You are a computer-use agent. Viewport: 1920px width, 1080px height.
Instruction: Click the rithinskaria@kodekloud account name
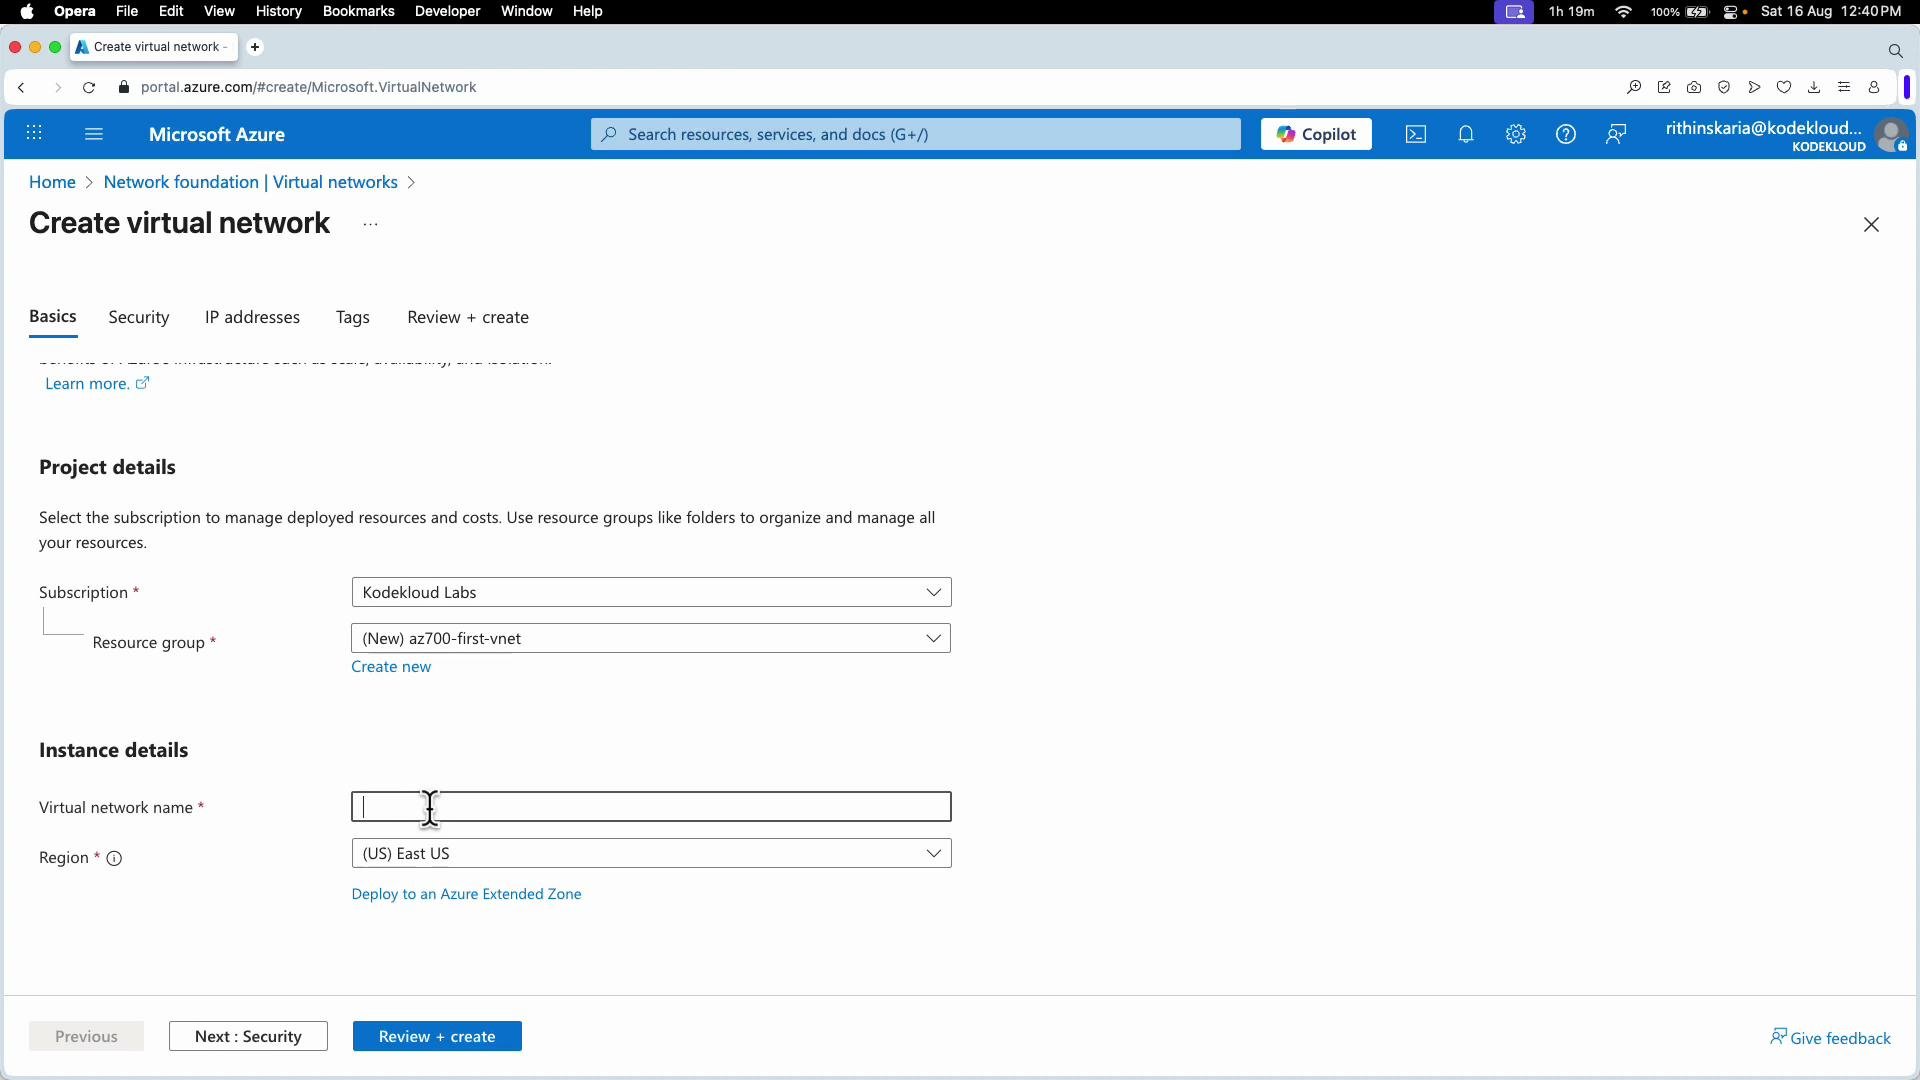pyautogui.click(x=1764, y=127)
